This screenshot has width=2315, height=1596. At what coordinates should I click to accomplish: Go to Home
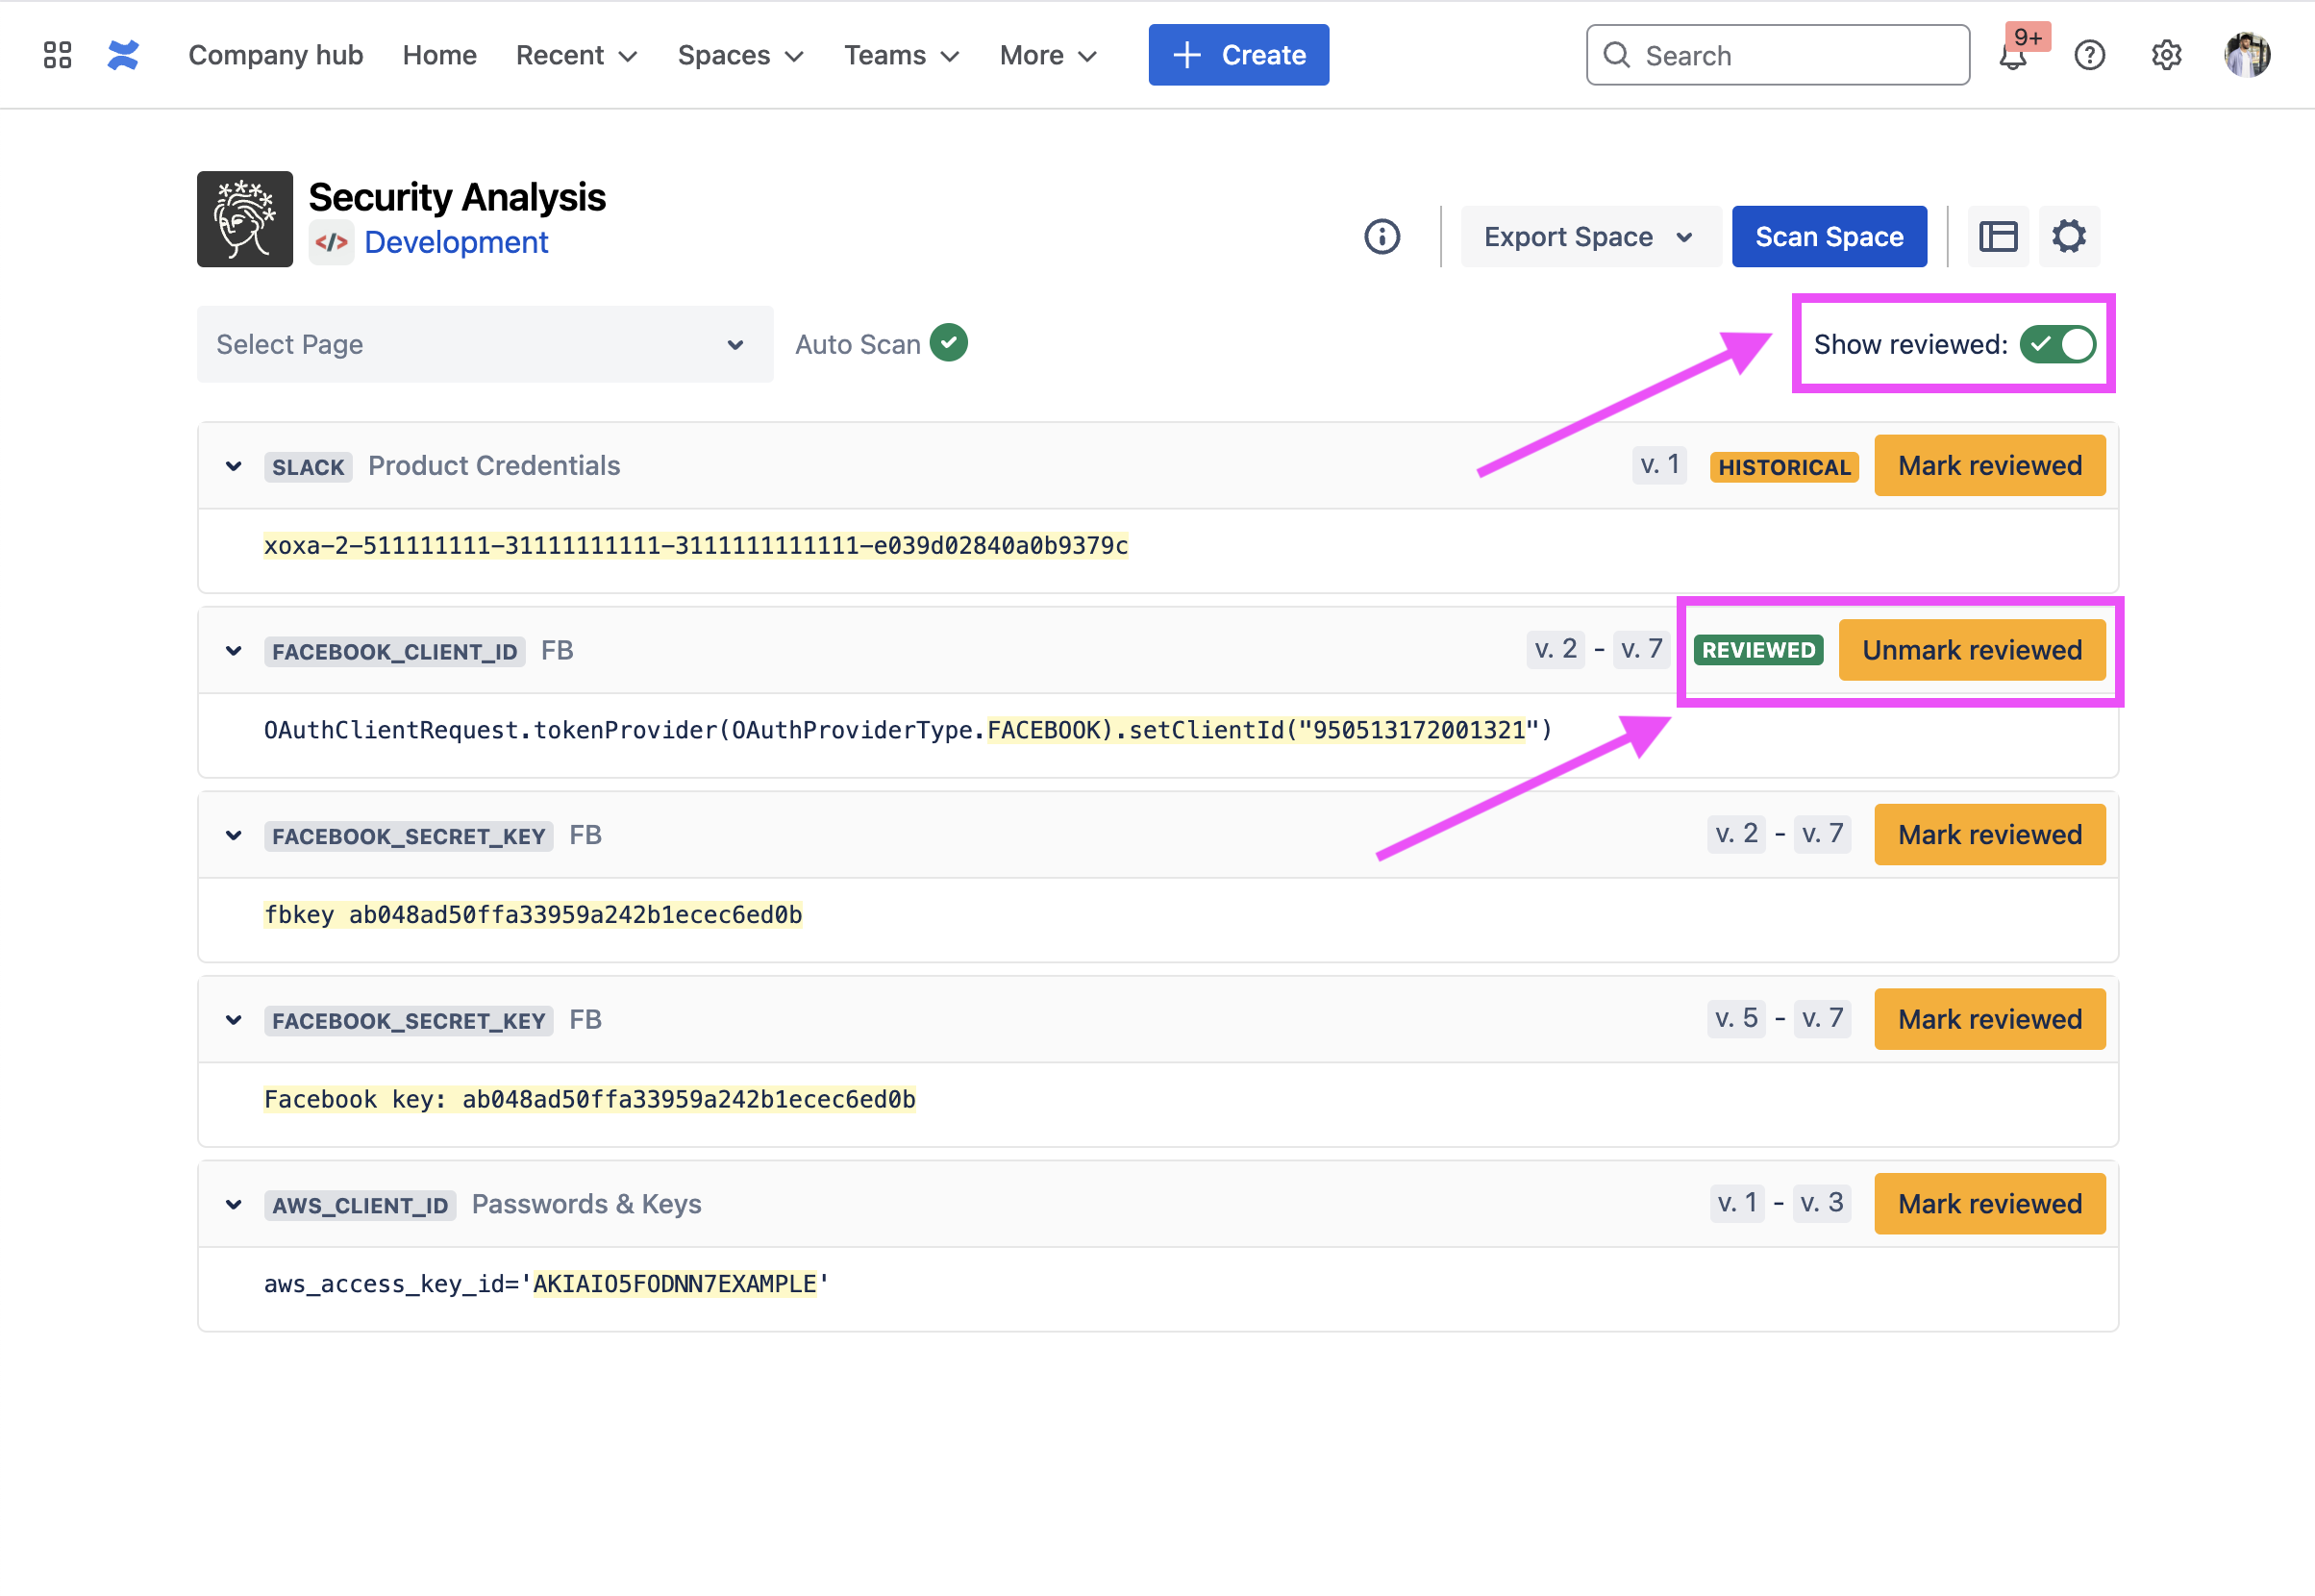point(440,55)
